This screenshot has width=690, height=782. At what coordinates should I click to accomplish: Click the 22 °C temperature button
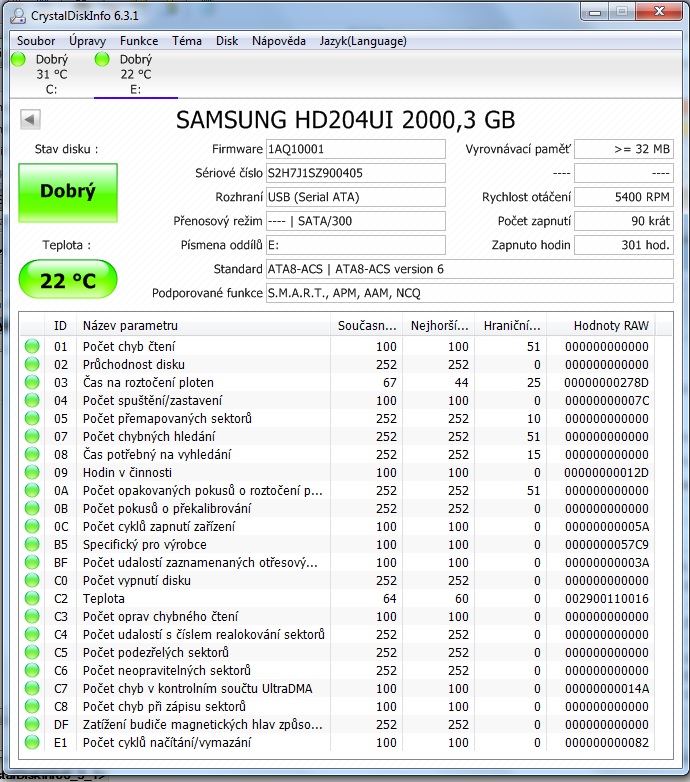click(x=68, y=280)
